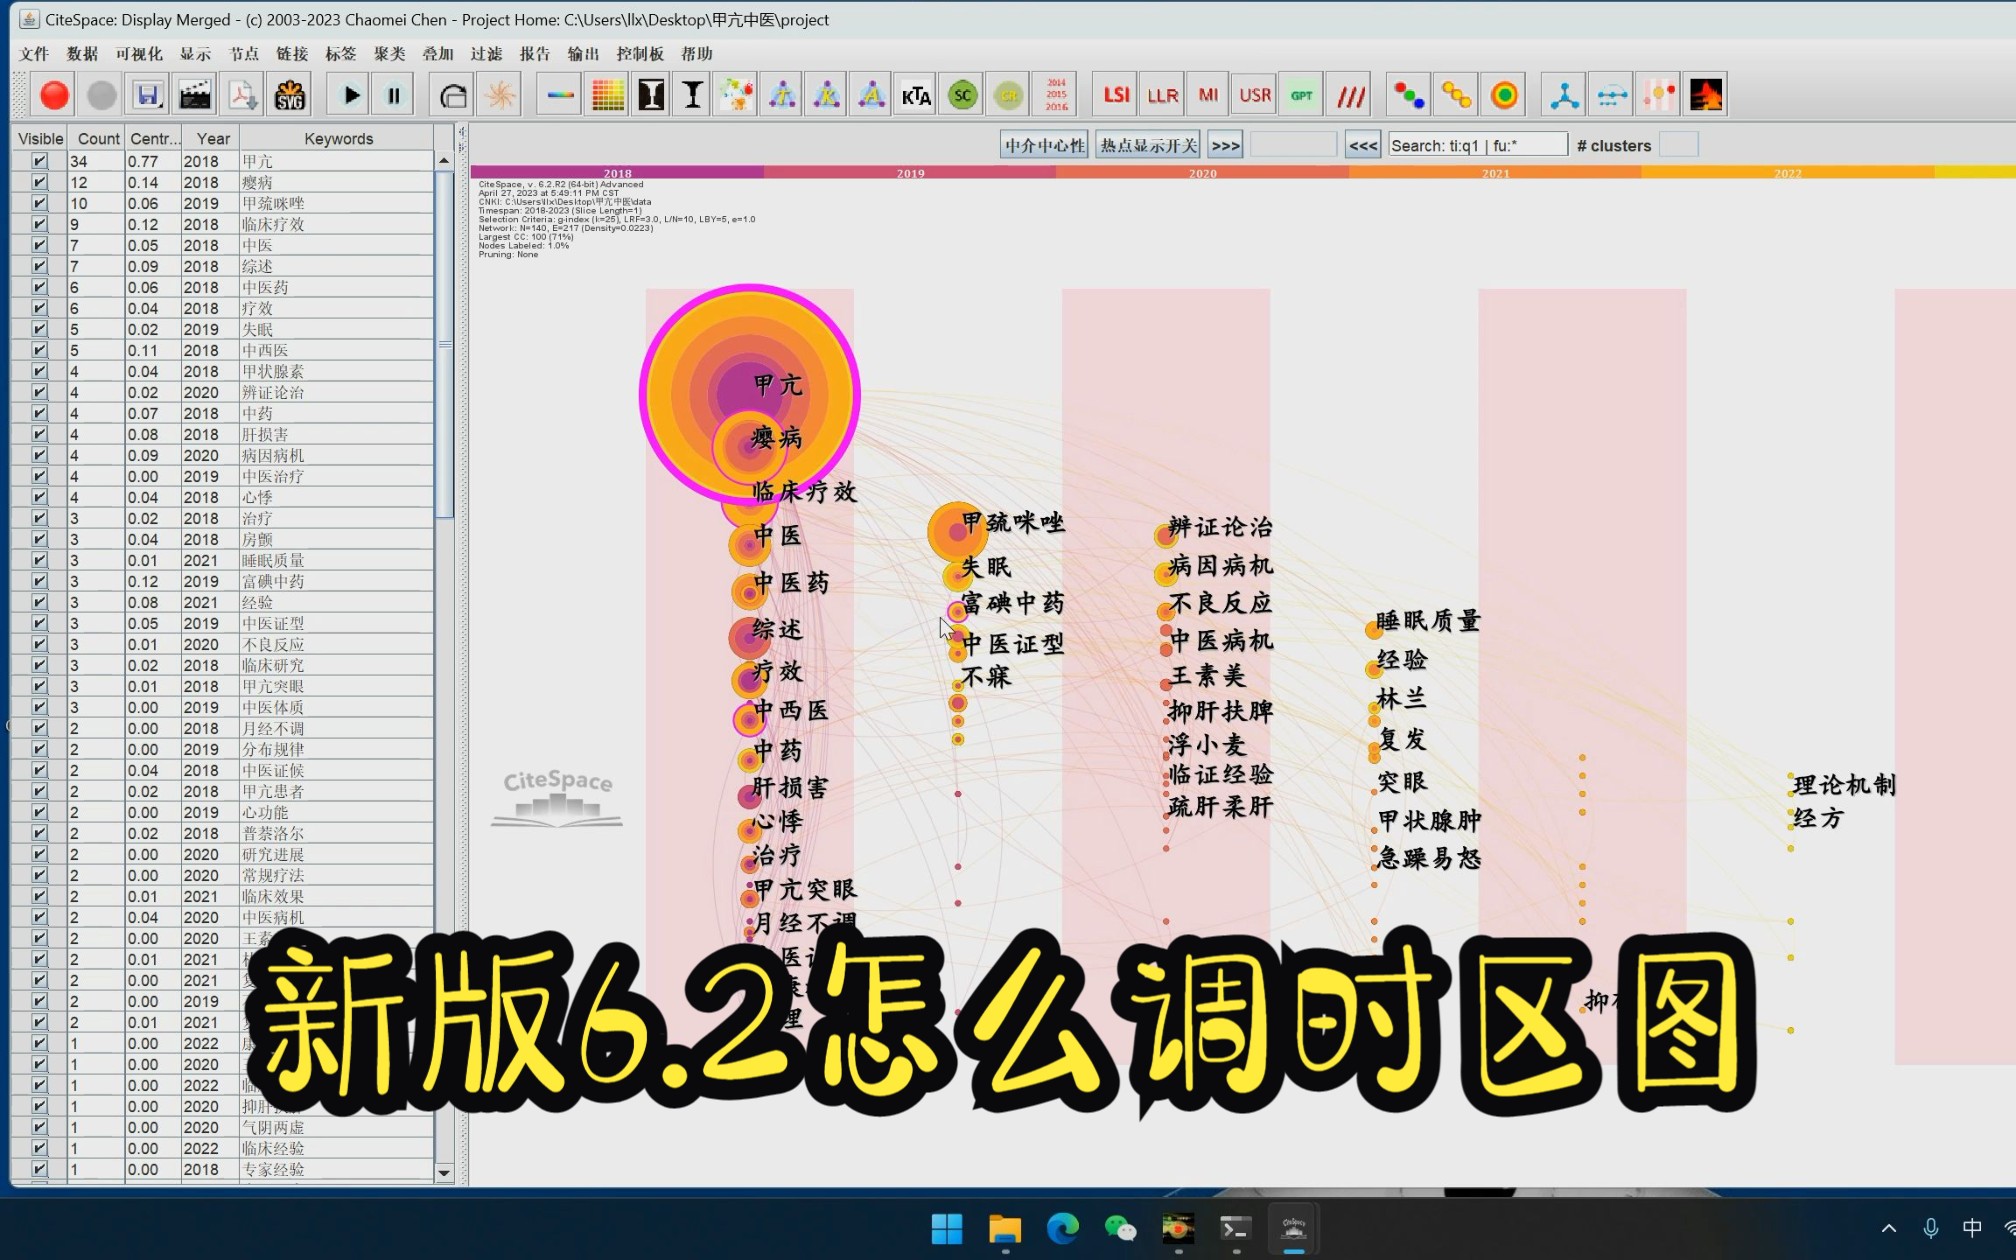Select the GPT labeling icon

[1300, 94]
